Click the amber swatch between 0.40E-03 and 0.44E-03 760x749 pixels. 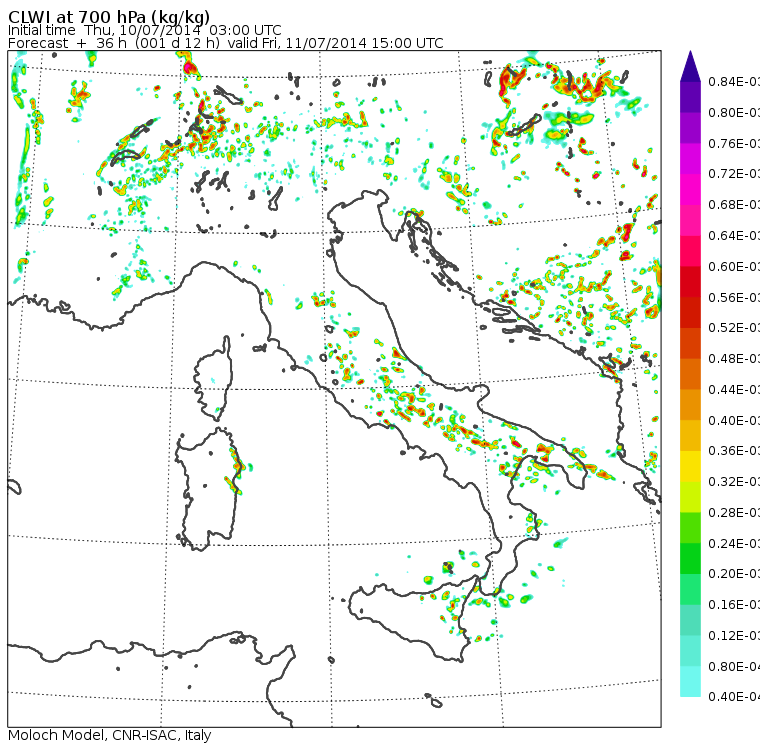690,405
